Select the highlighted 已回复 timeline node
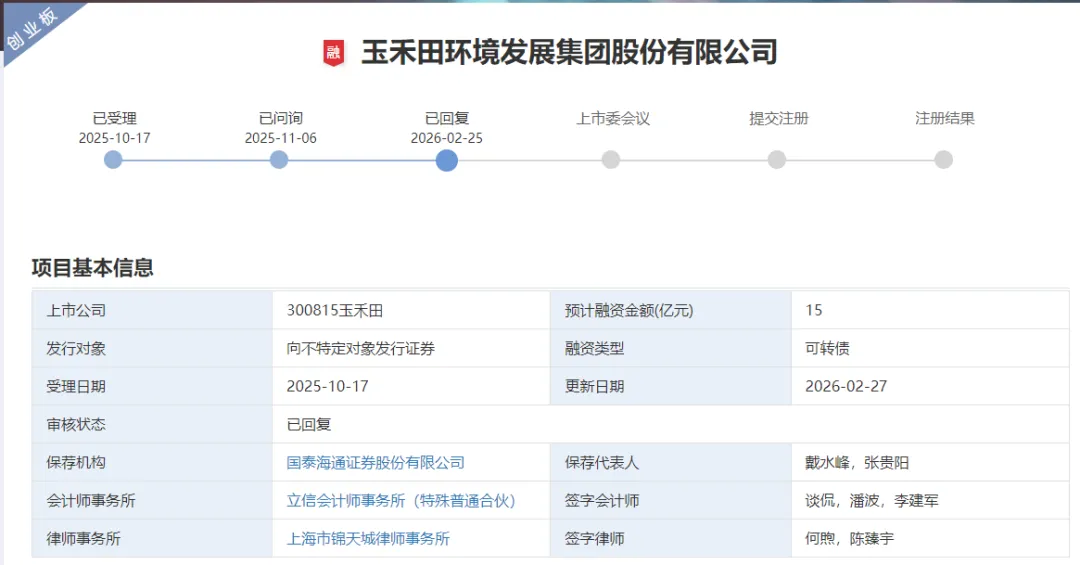 click(446, 161)
